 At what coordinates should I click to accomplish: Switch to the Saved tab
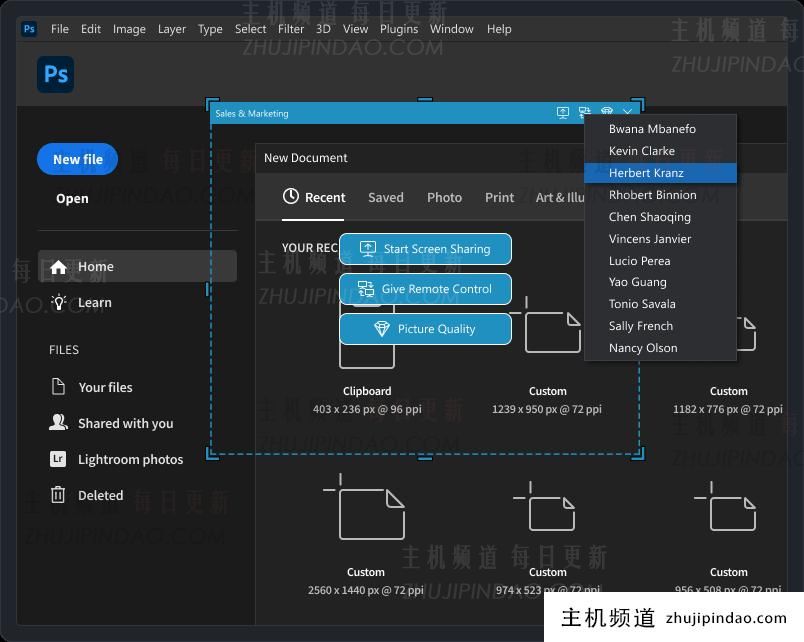[386, 197]
